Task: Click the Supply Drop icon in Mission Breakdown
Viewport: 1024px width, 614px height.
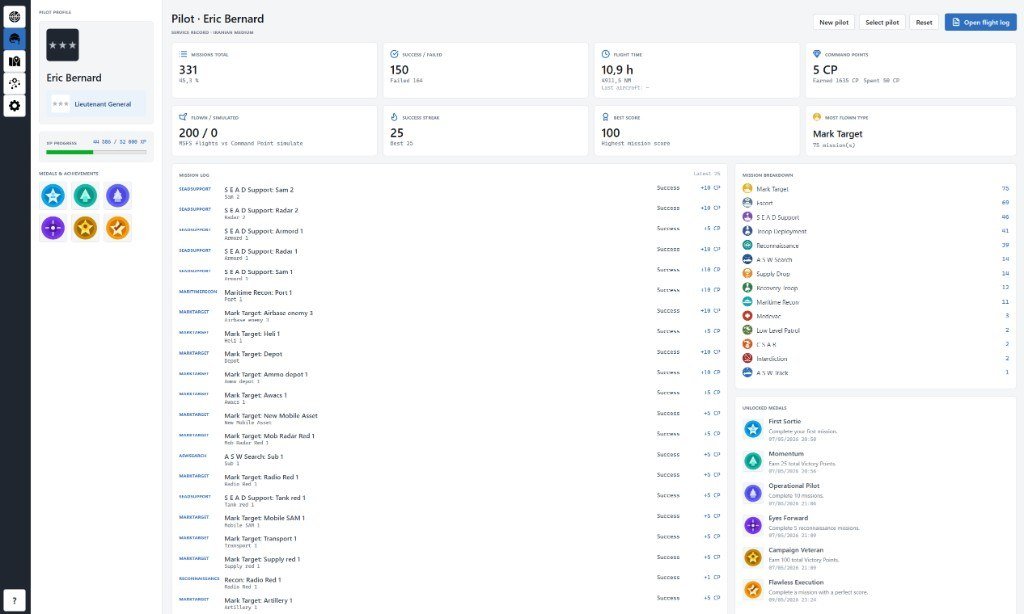Action: 747,273
